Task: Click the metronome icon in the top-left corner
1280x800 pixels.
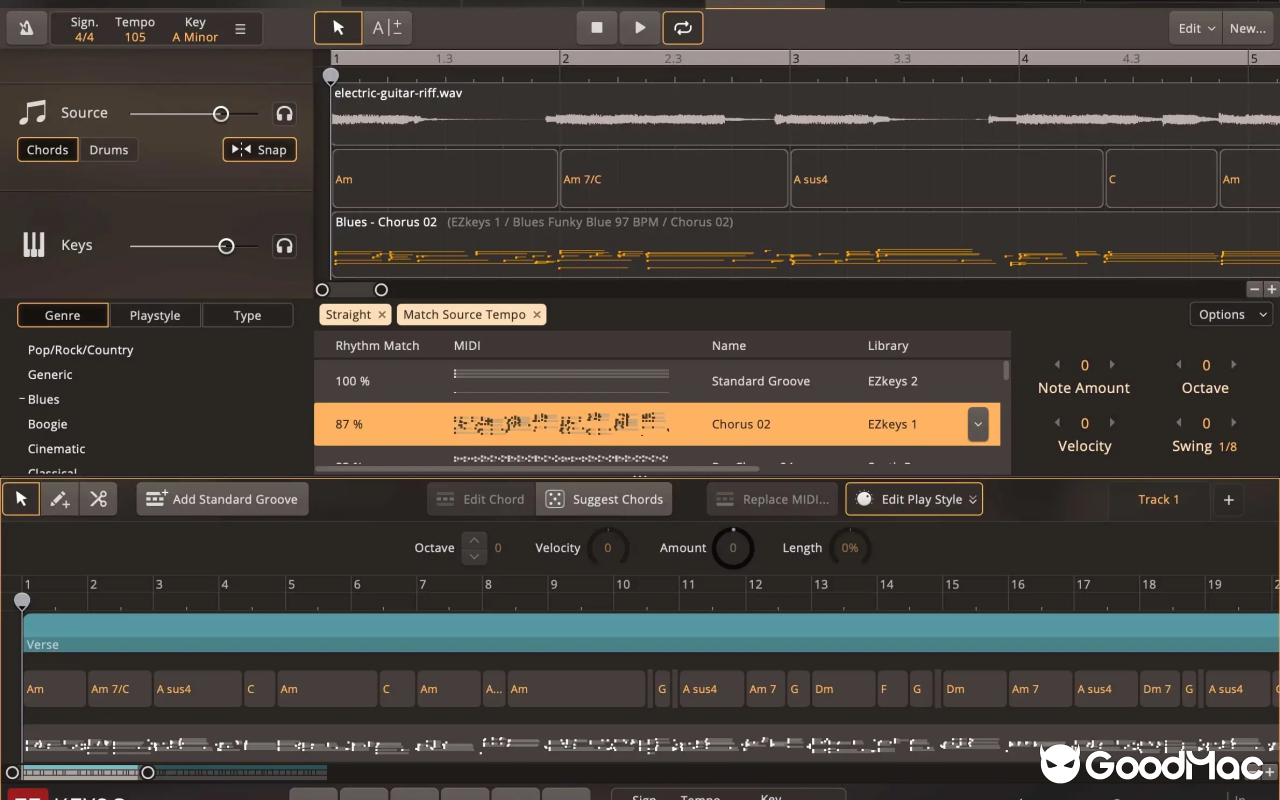Action: point(25,28)
